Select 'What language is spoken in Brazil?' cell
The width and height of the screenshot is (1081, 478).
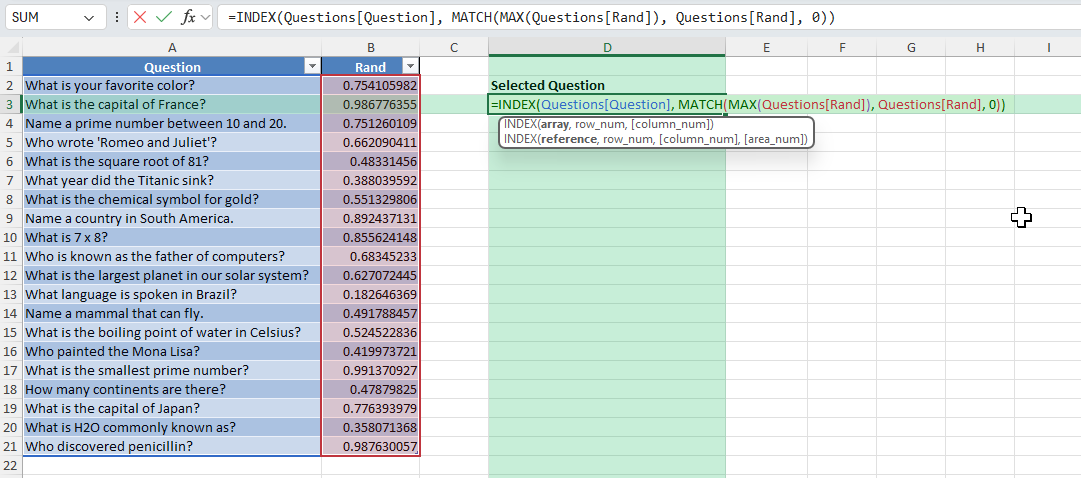[x=172, y=294]
